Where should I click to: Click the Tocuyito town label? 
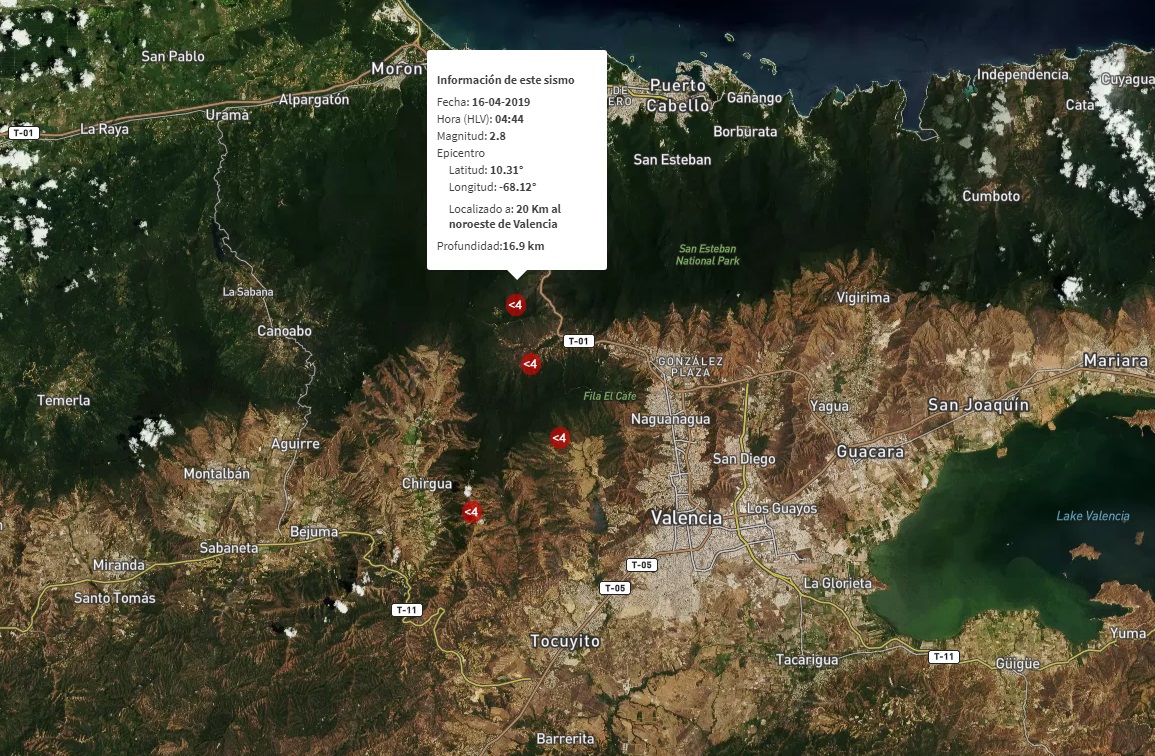565,641
